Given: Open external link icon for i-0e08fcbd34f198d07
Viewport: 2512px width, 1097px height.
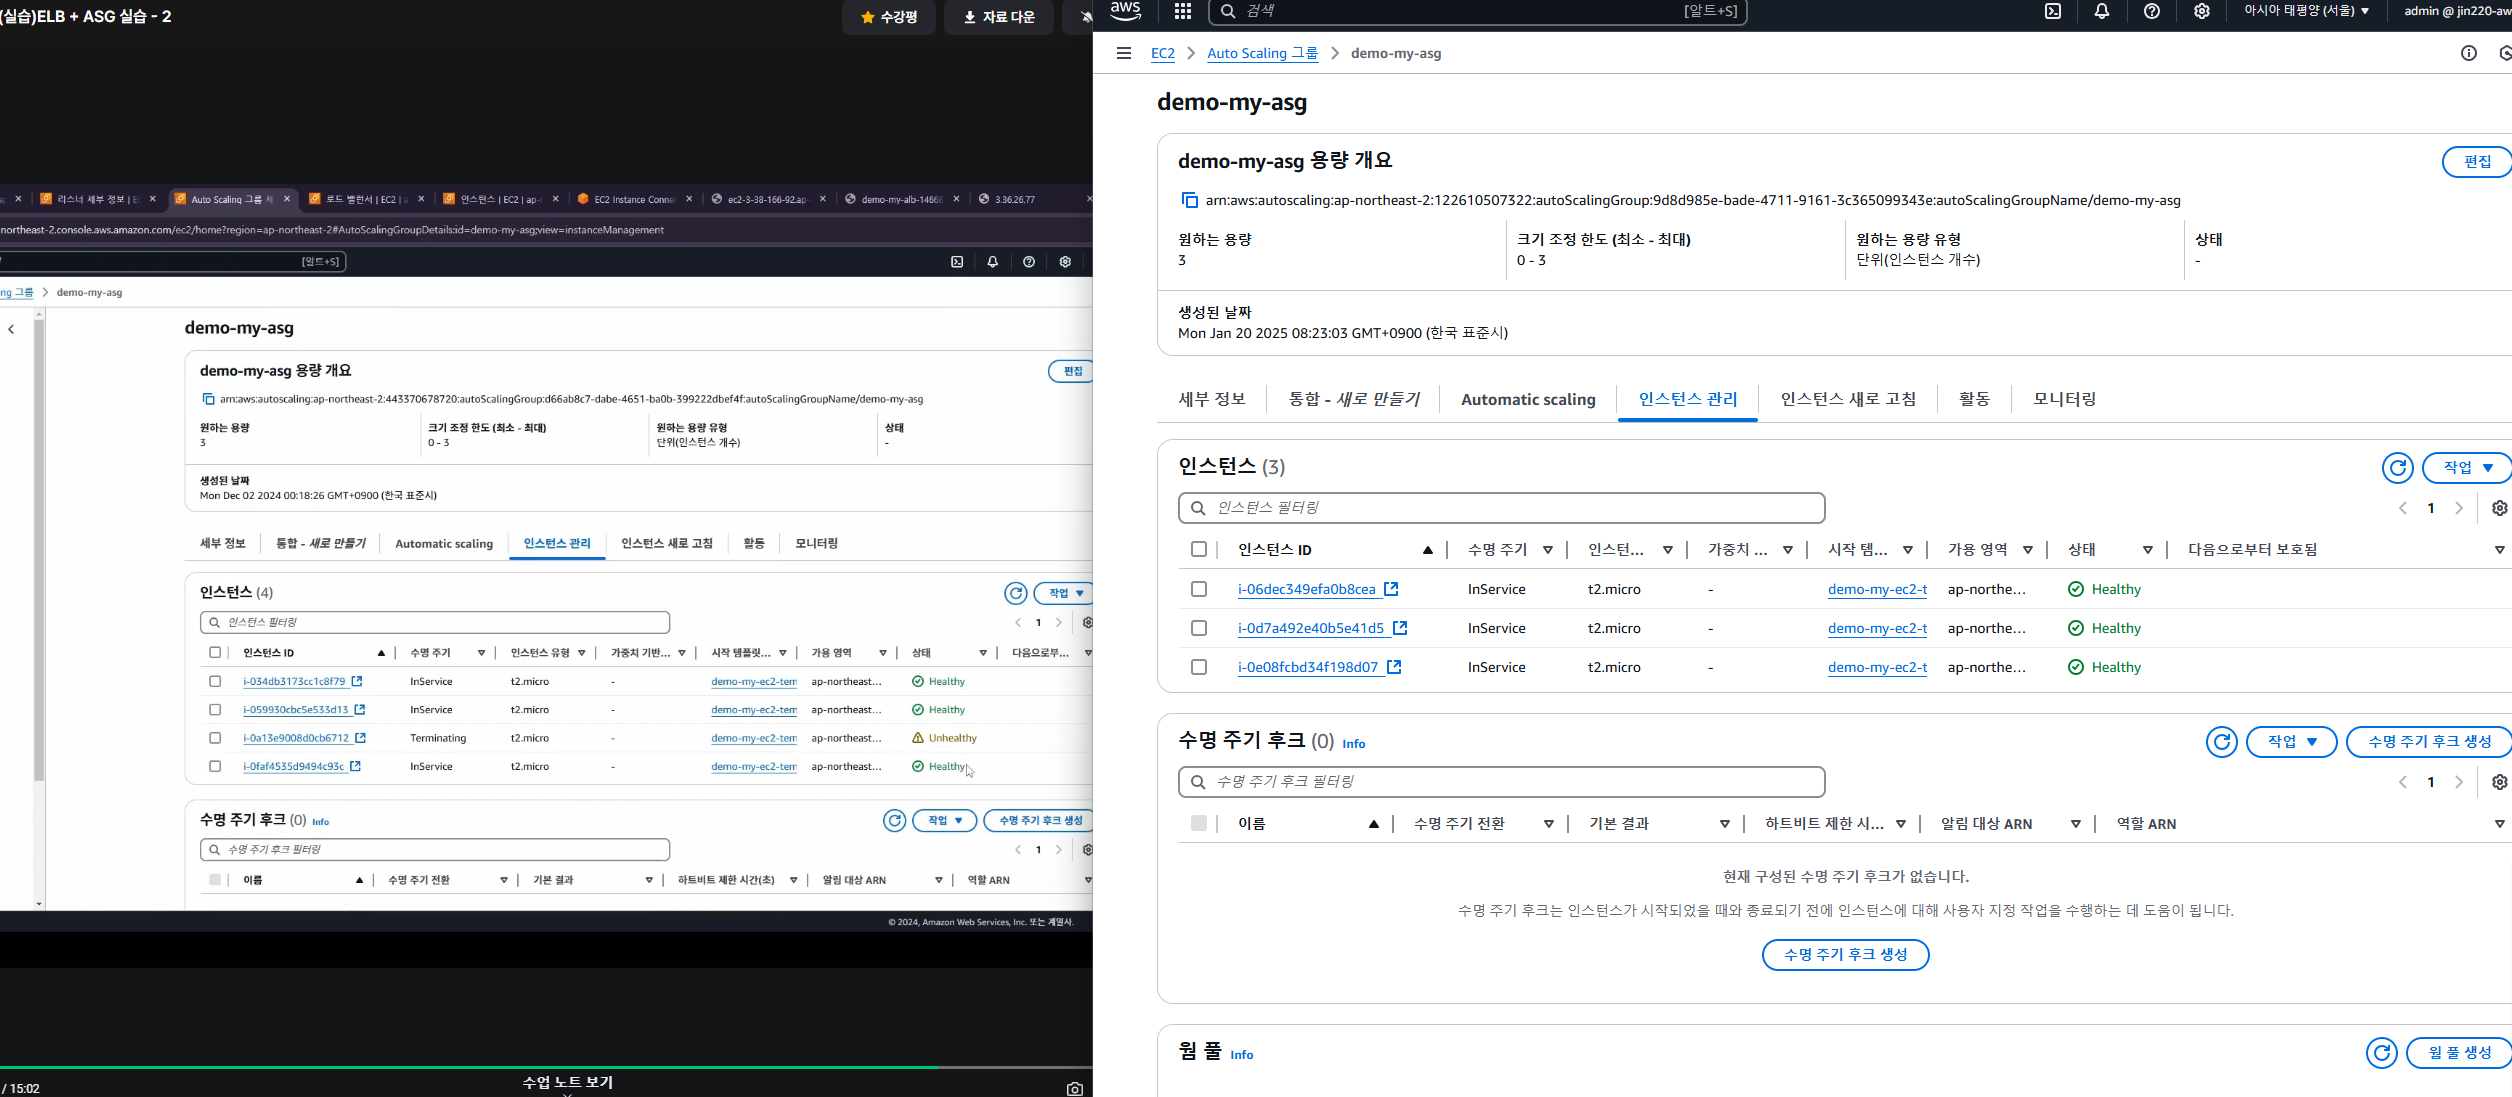Looking at the screenshot, I should coord(1394,667).
